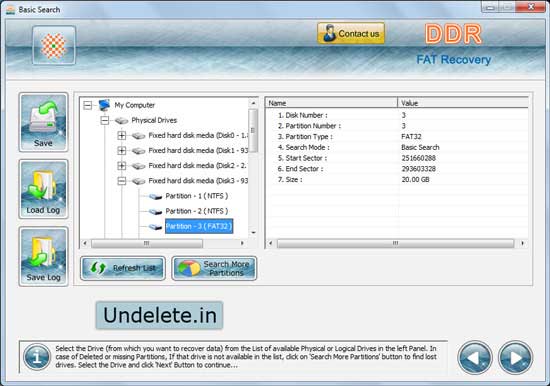Click the Disk0 drive icon
Image resolution: width=550 pixels, height=386 pixels.
(x=139, y=136)
